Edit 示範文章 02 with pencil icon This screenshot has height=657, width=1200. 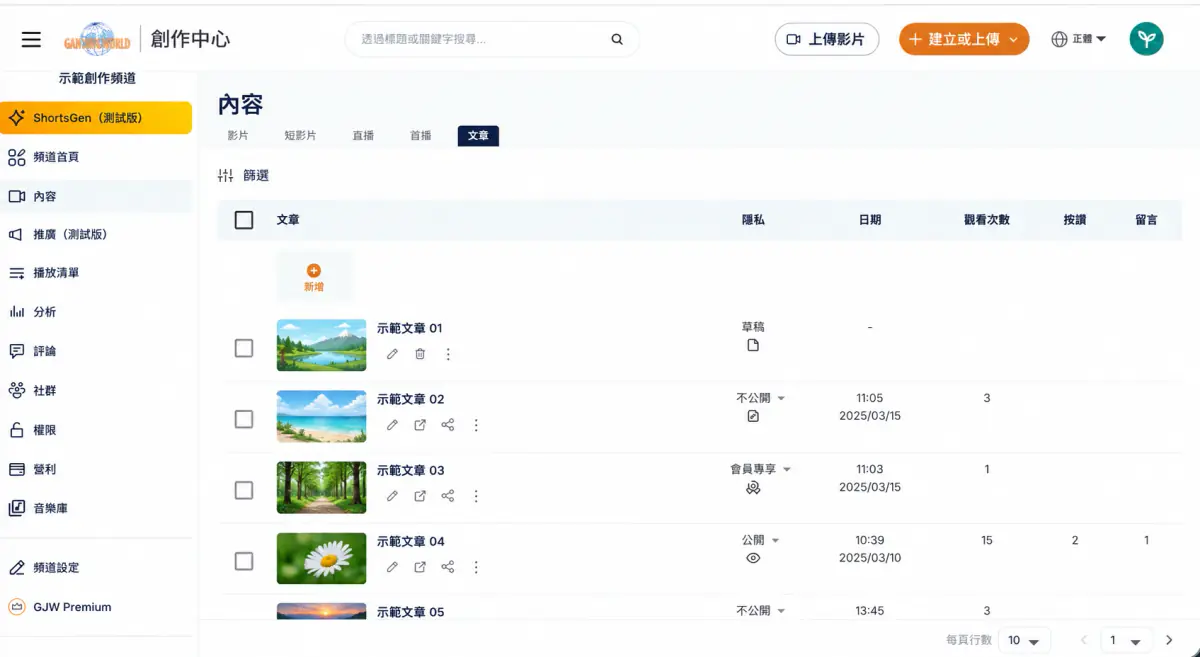point(392,425)
